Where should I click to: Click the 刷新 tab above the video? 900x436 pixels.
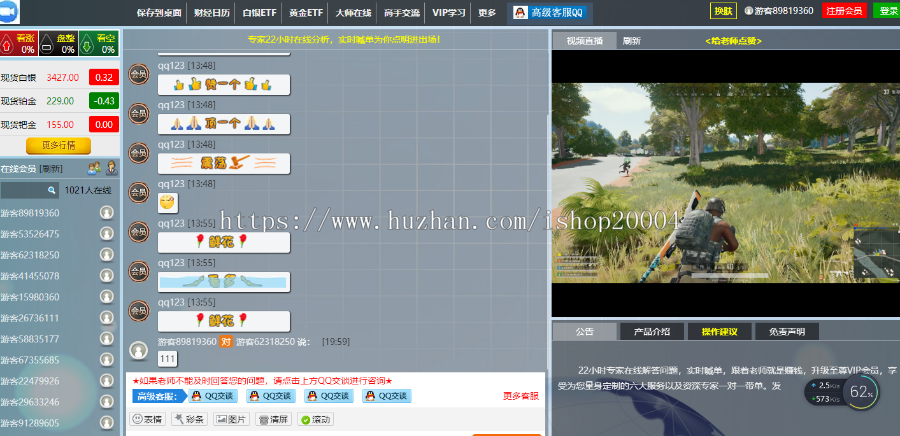tap(632, 41)
